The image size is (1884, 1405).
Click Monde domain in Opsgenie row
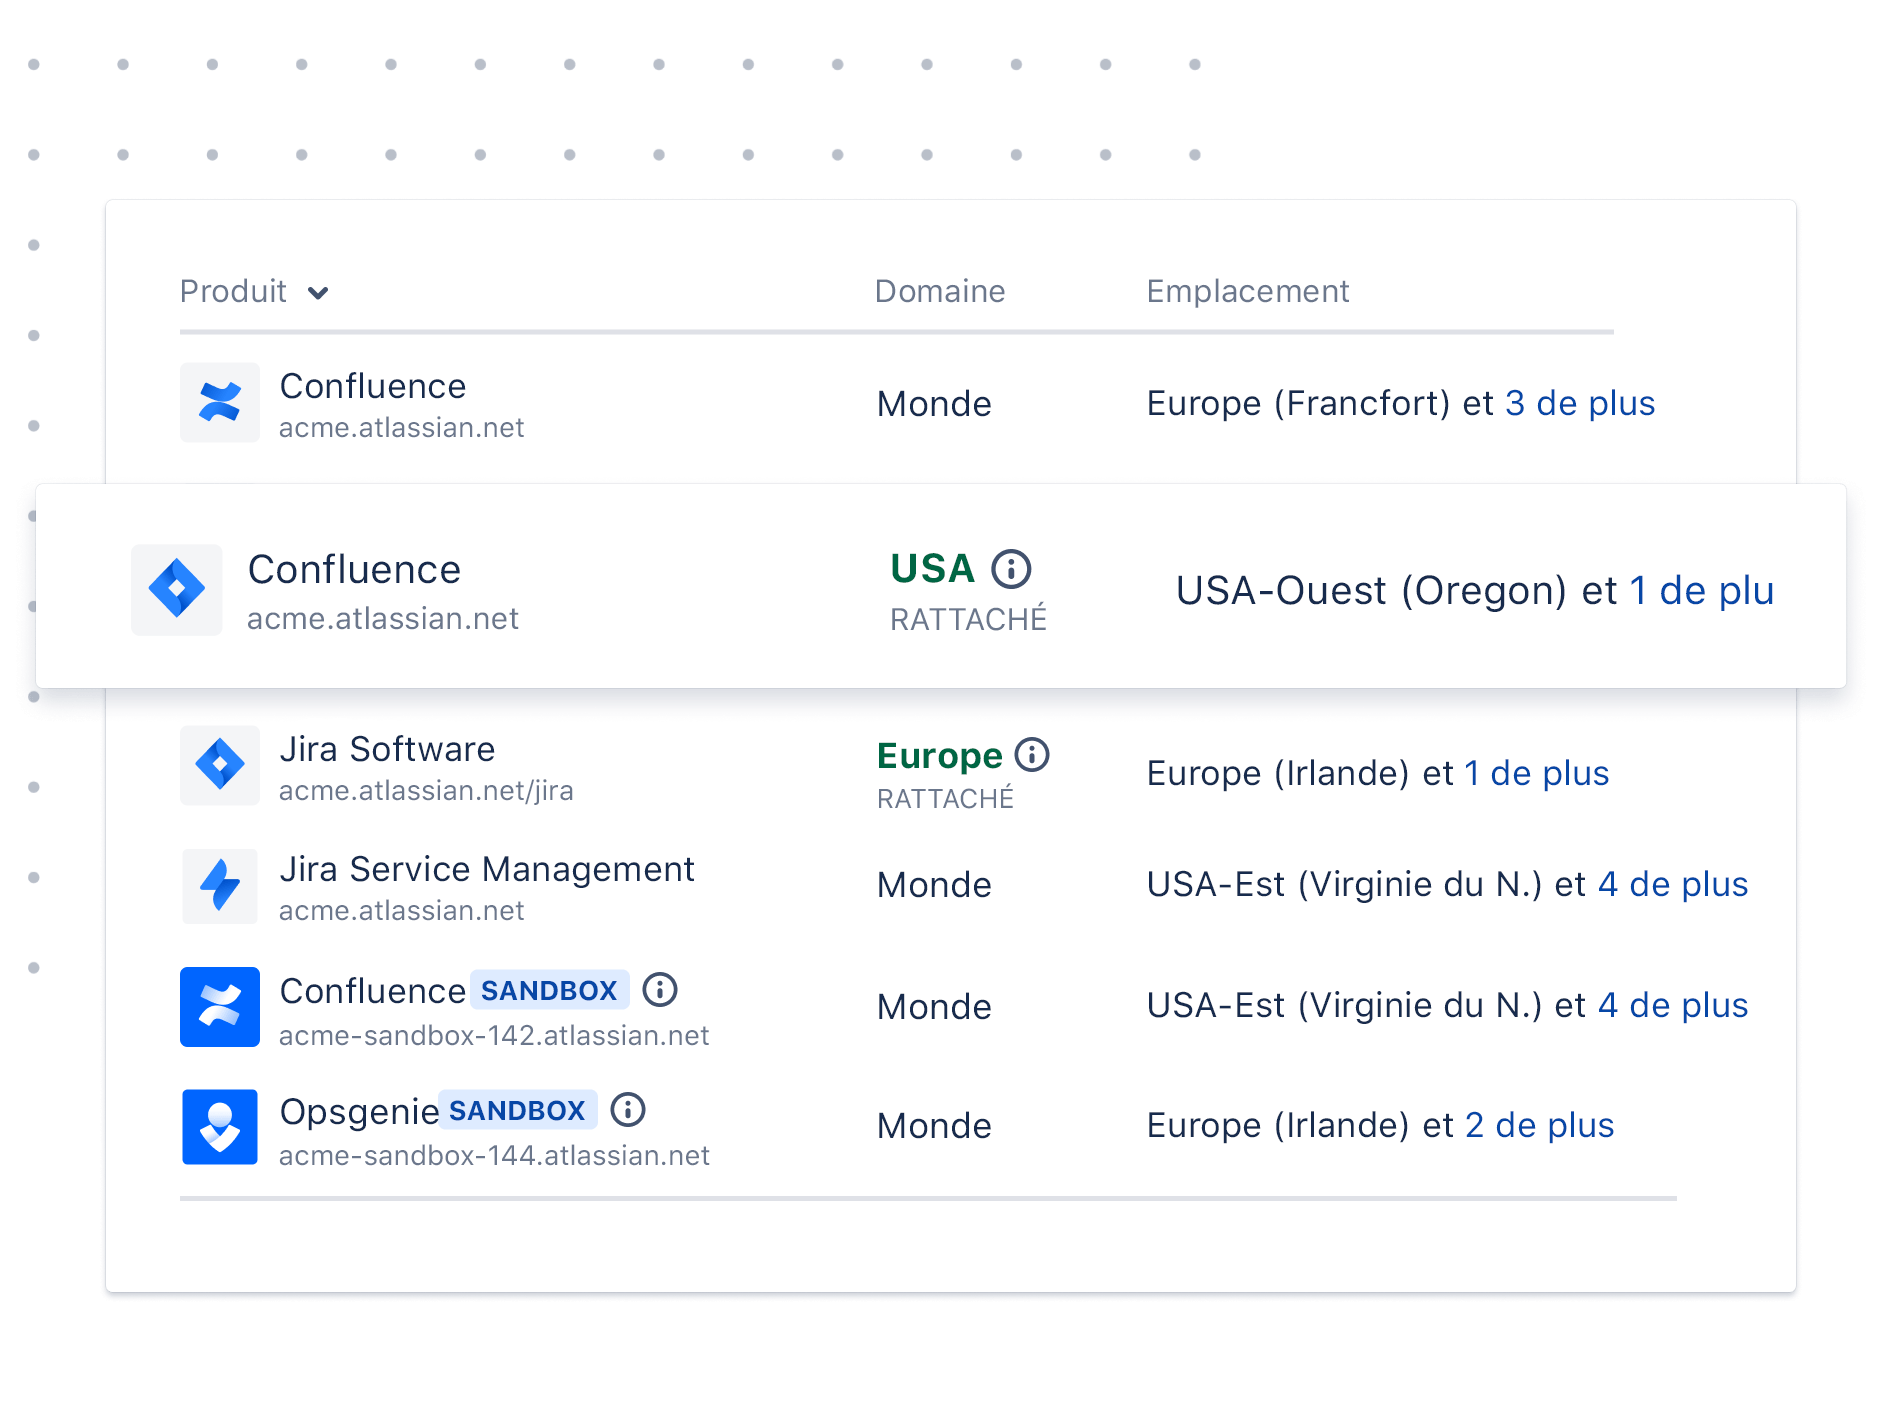934,1126
